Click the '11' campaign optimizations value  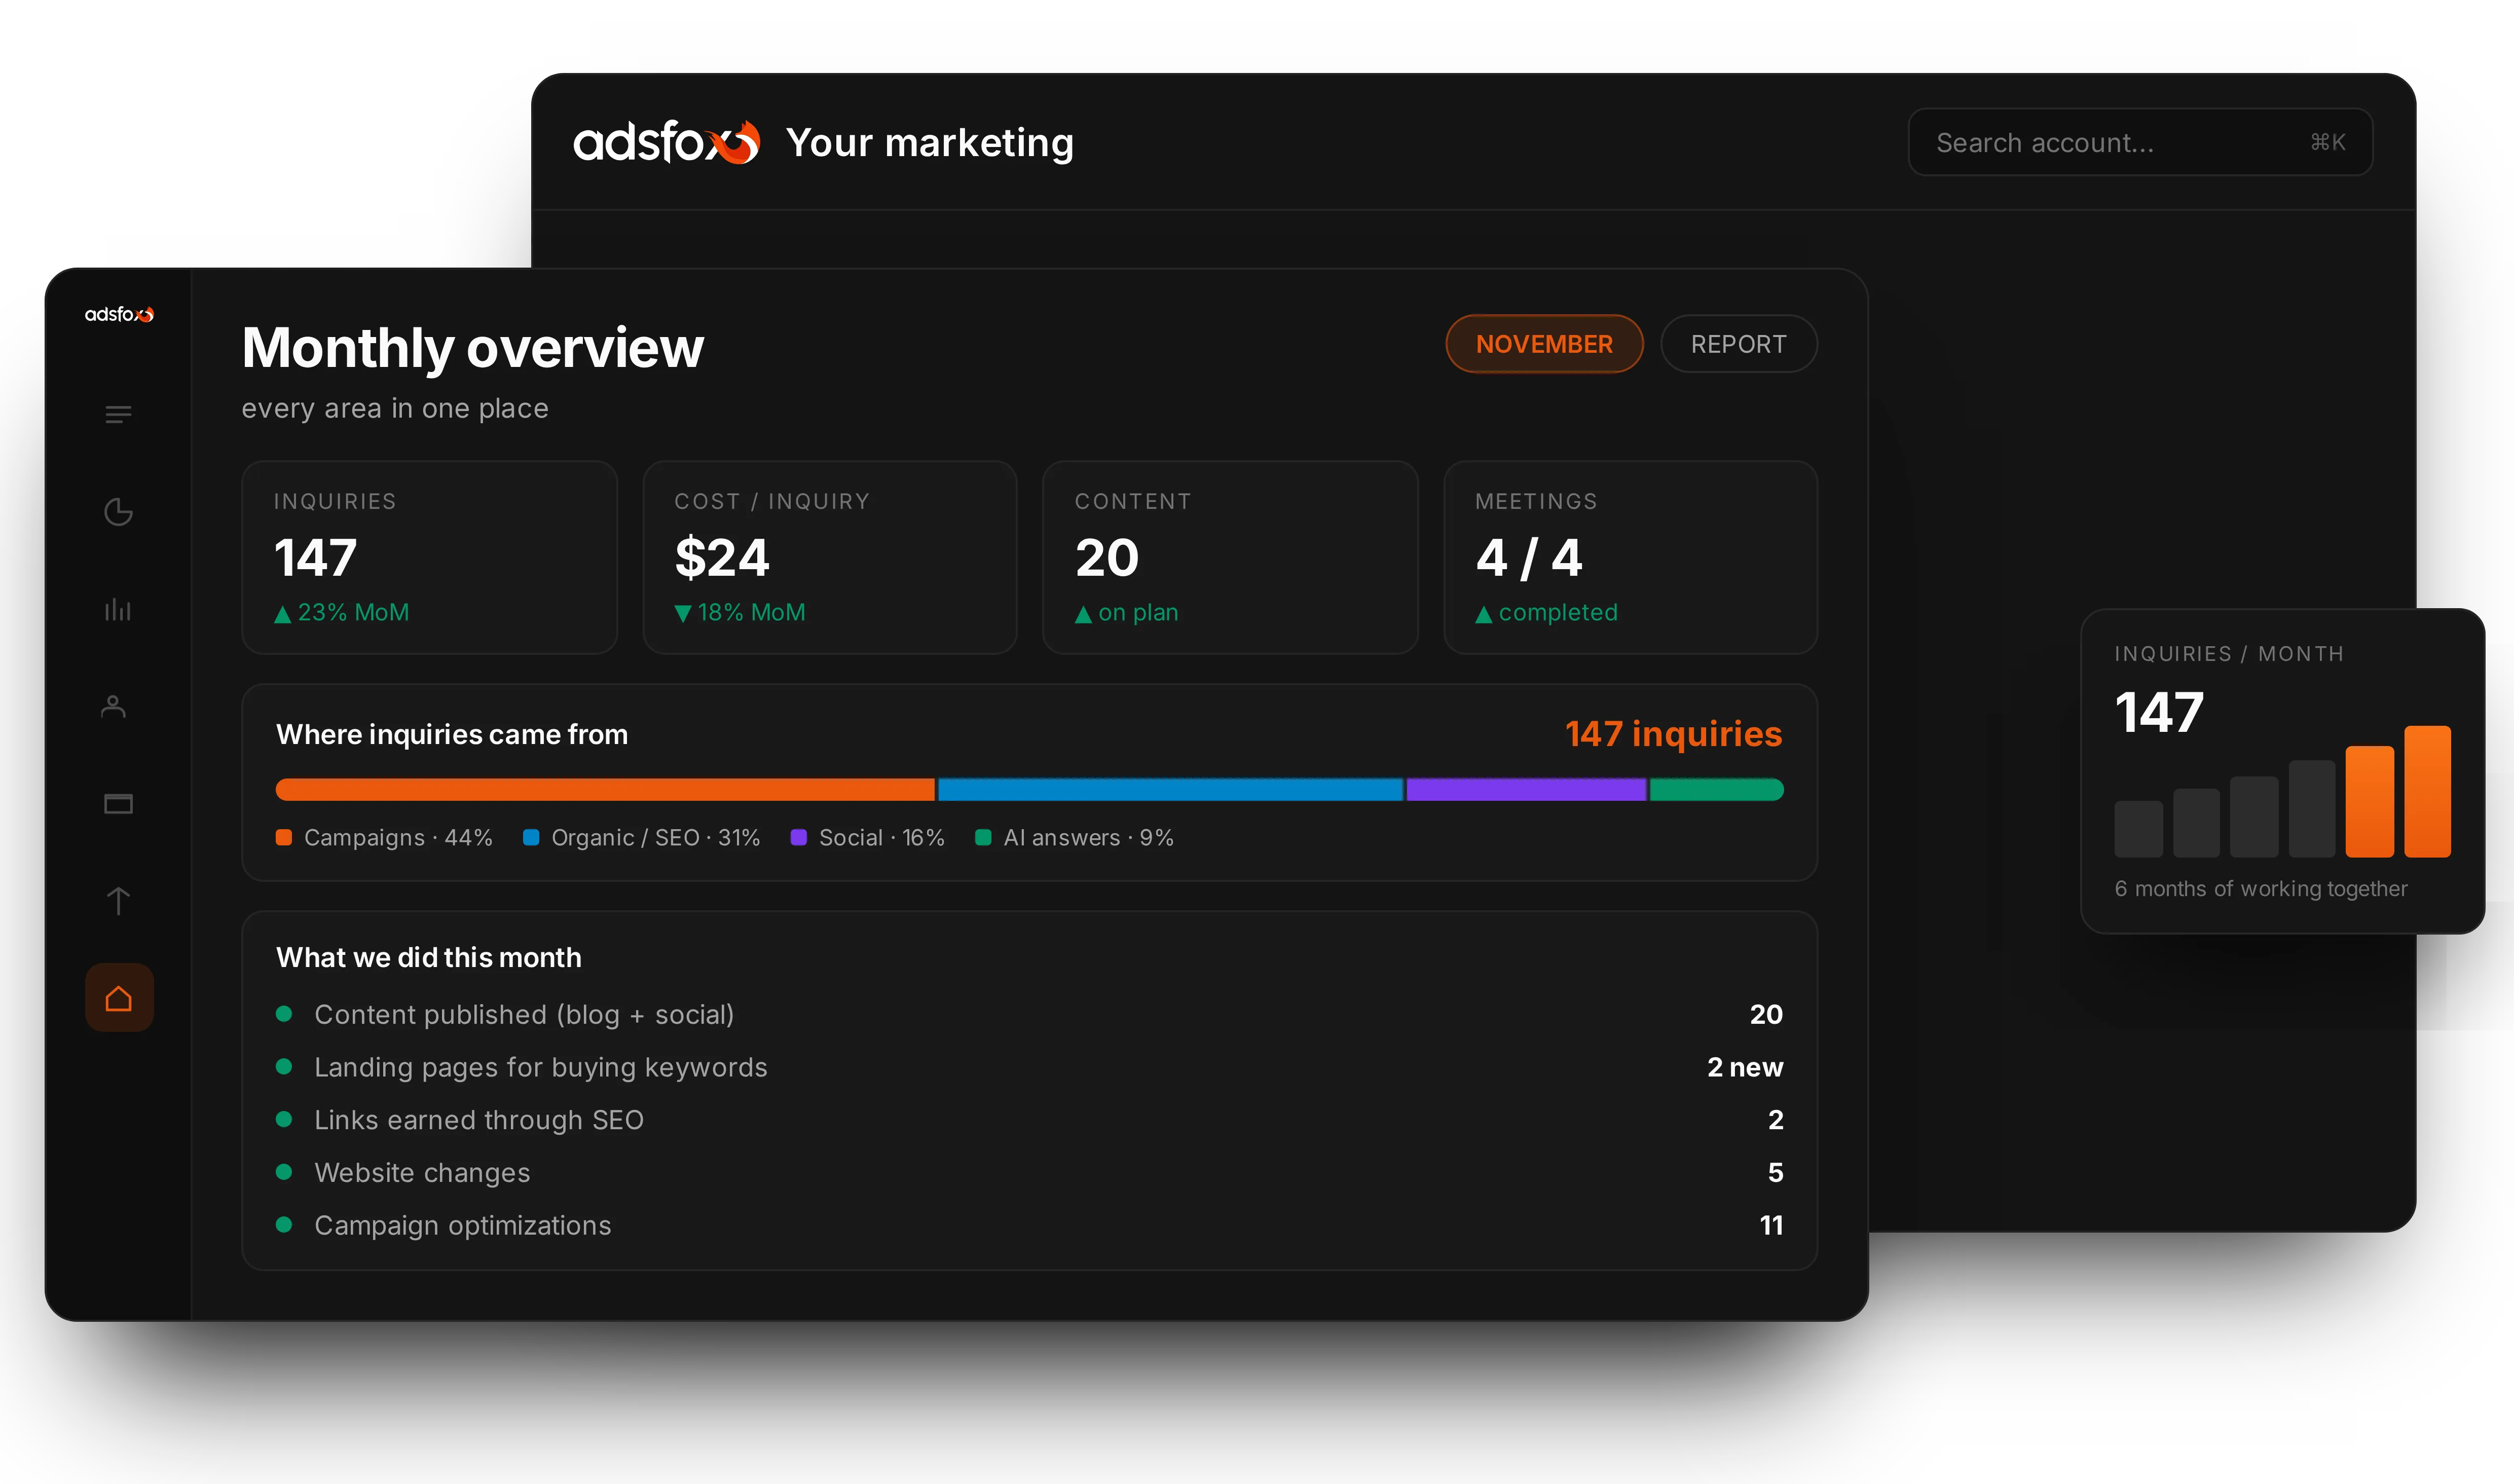point(1771,1225)
